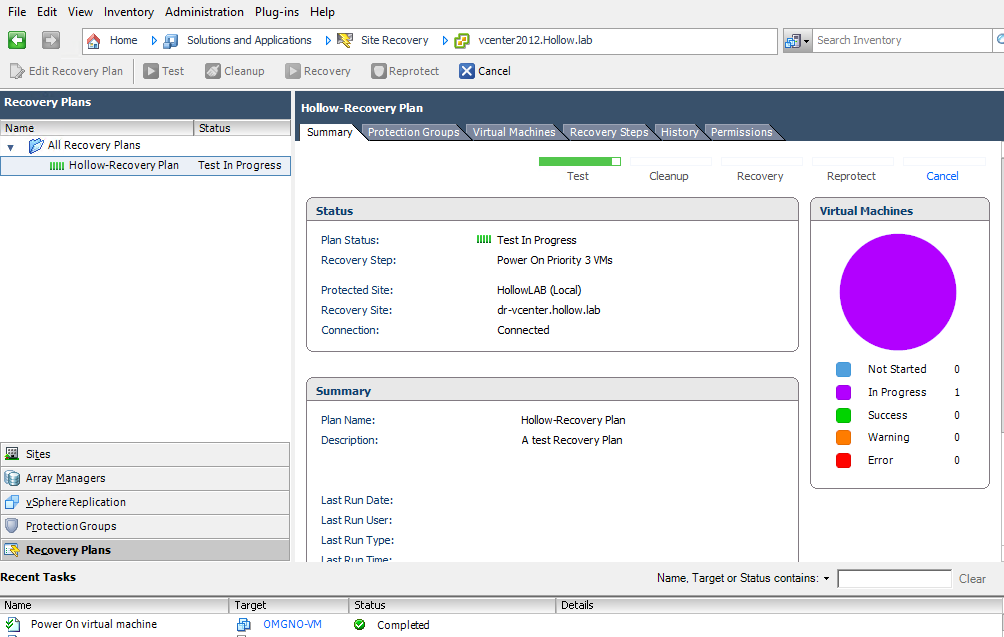Screen dimensions: 1004x637
Task: Open Protection Groups in the sidebar
Action: pyautogui.click(x=70, y=526)
